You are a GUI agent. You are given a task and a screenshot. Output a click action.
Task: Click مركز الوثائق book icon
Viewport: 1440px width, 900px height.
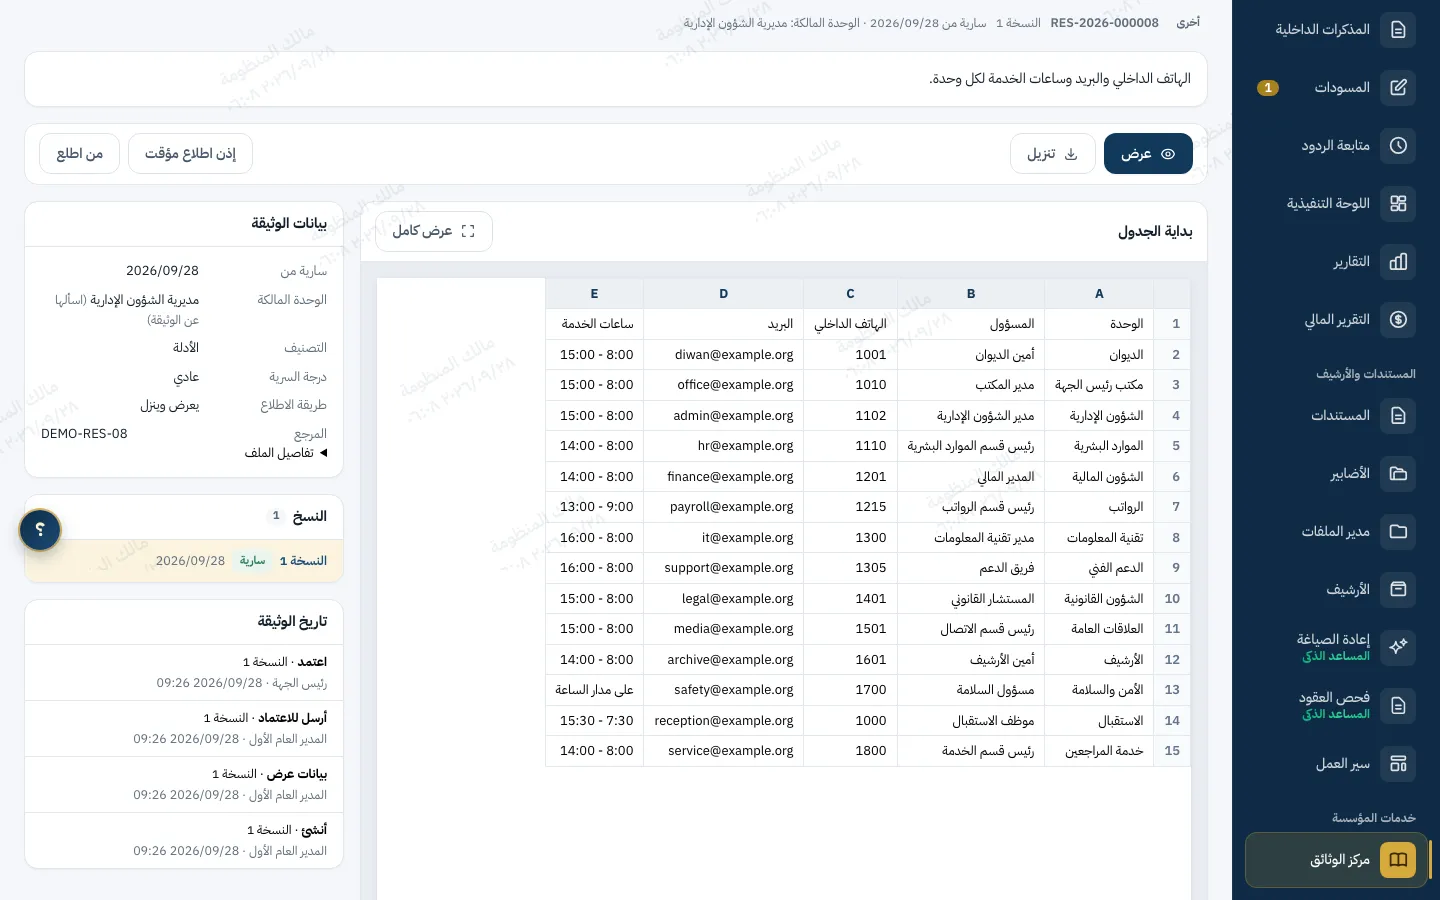1398,860
